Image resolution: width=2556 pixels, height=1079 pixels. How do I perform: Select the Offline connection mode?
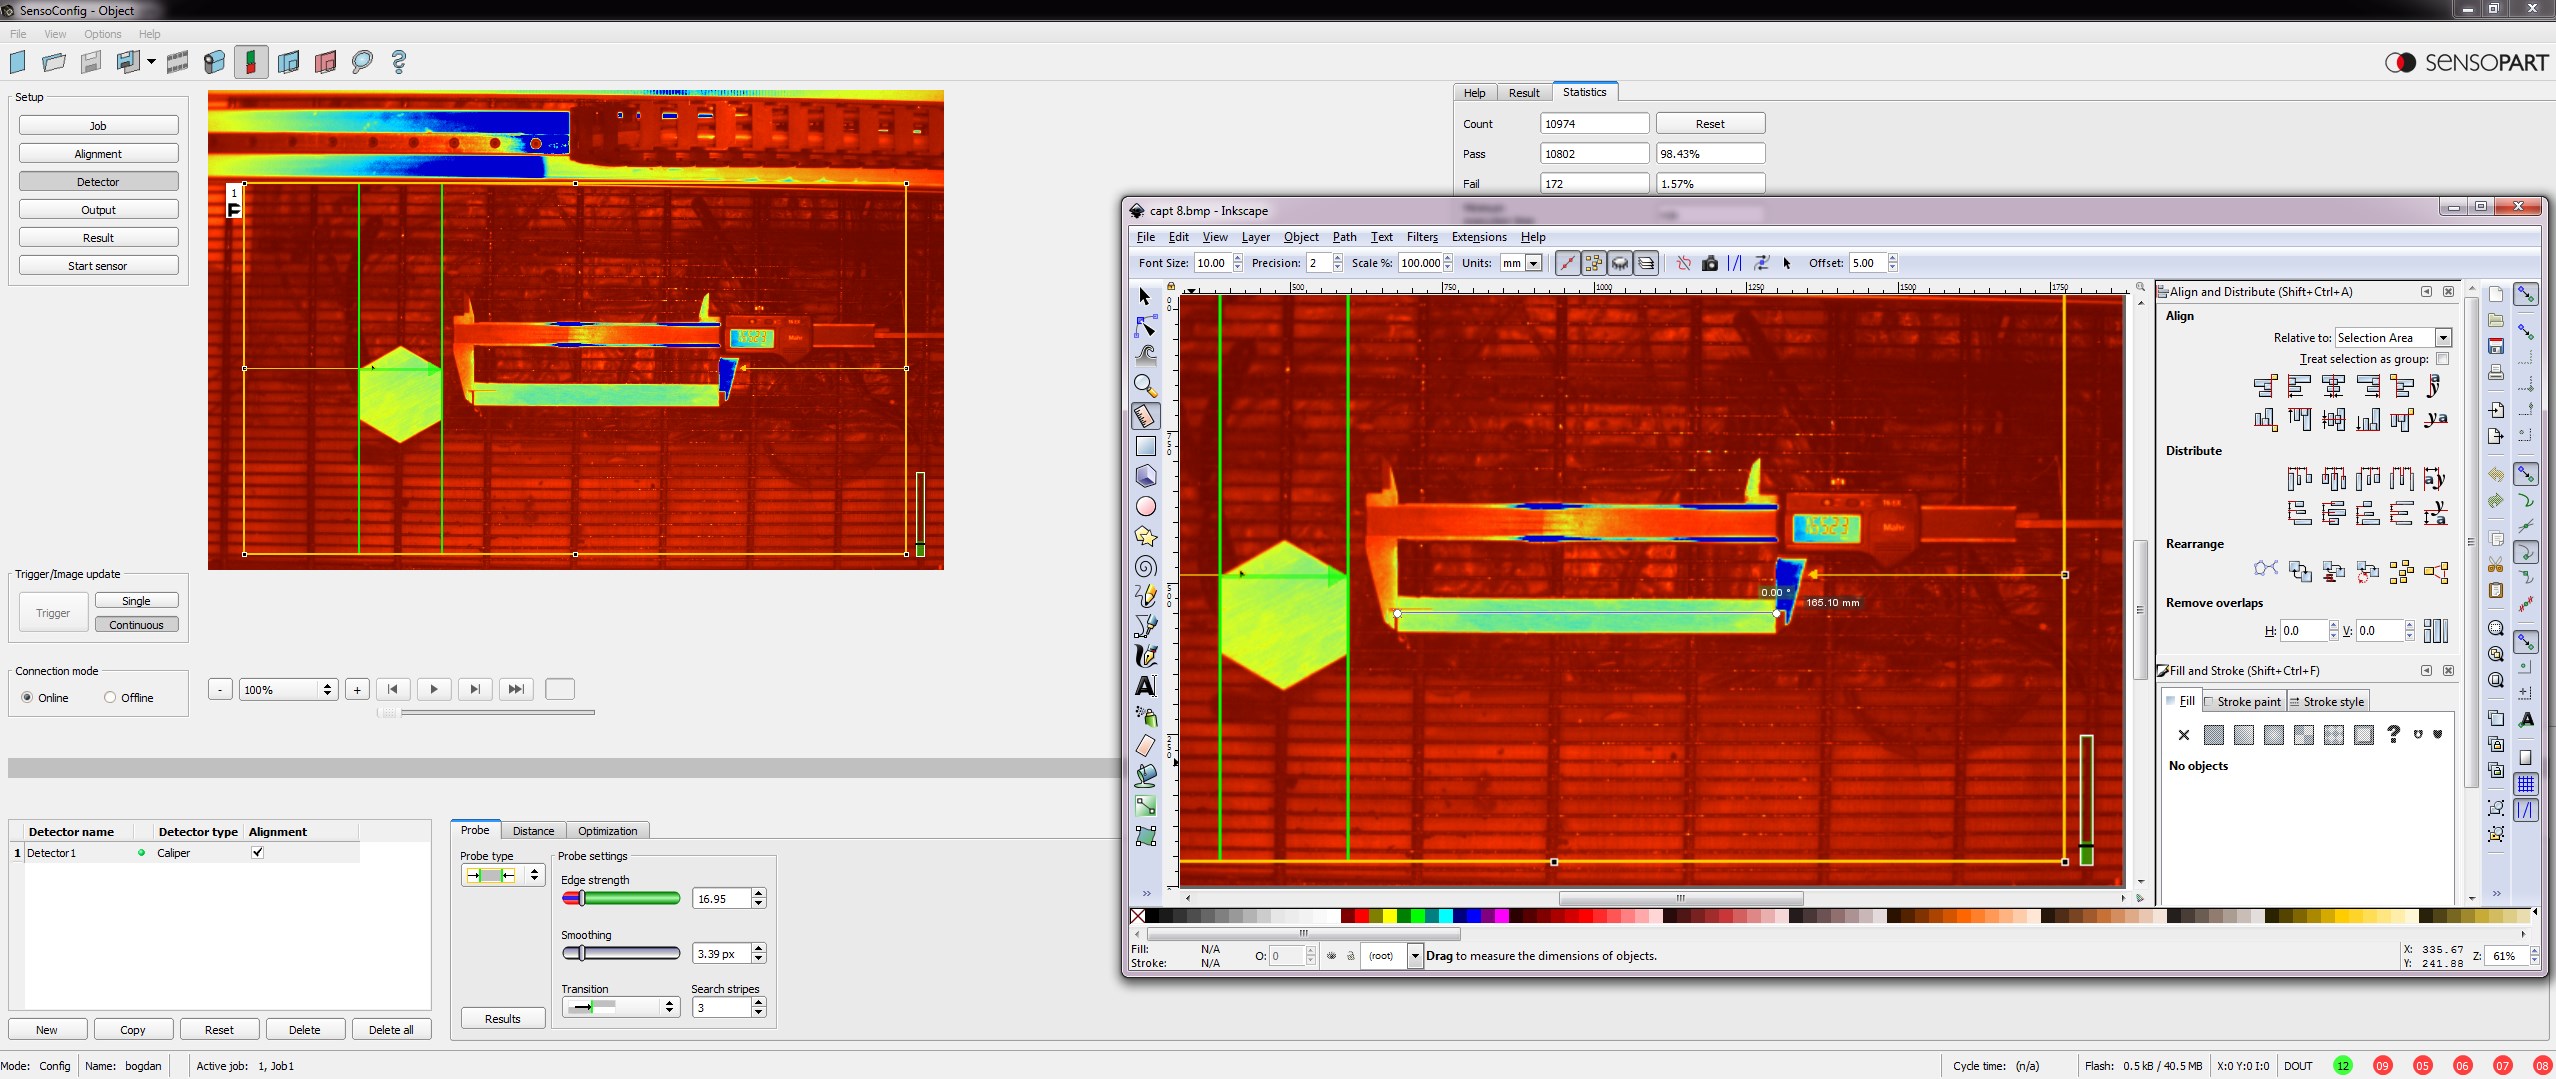tap(110, 698)
